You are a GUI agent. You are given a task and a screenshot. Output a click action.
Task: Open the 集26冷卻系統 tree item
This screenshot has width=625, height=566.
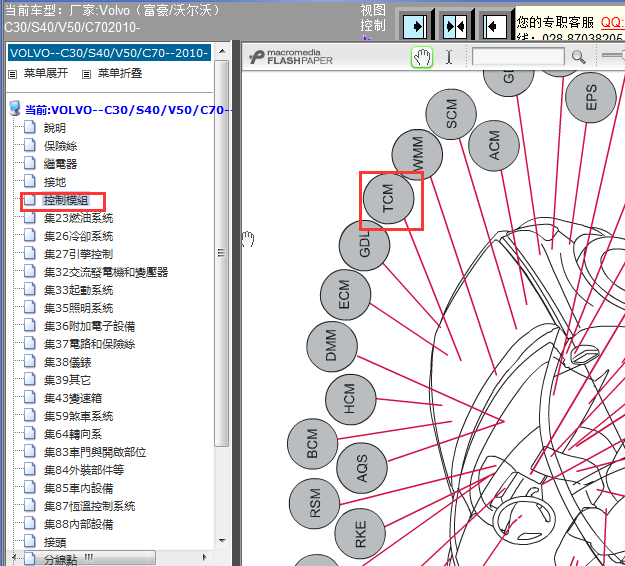click(78, 236)
